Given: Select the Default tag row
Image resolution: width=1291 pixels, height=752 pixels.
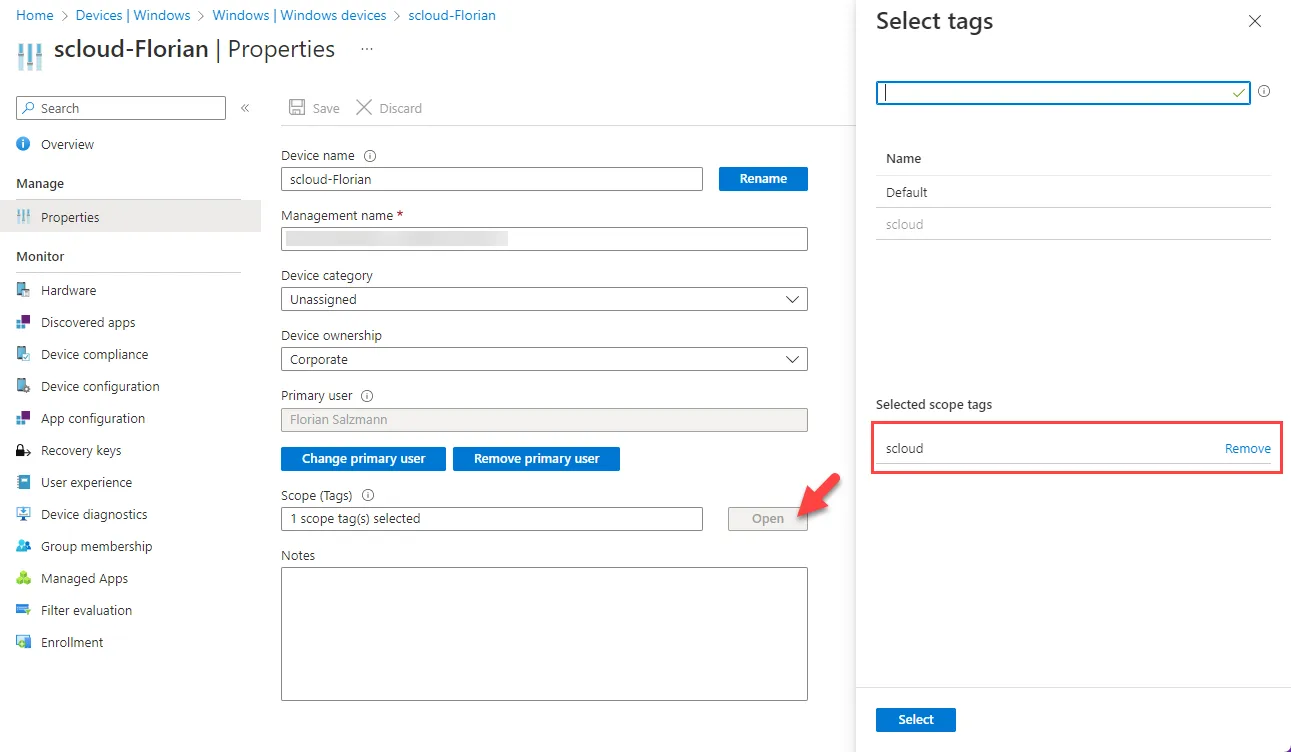Looking at the screenshot, I should point(1073,192).
